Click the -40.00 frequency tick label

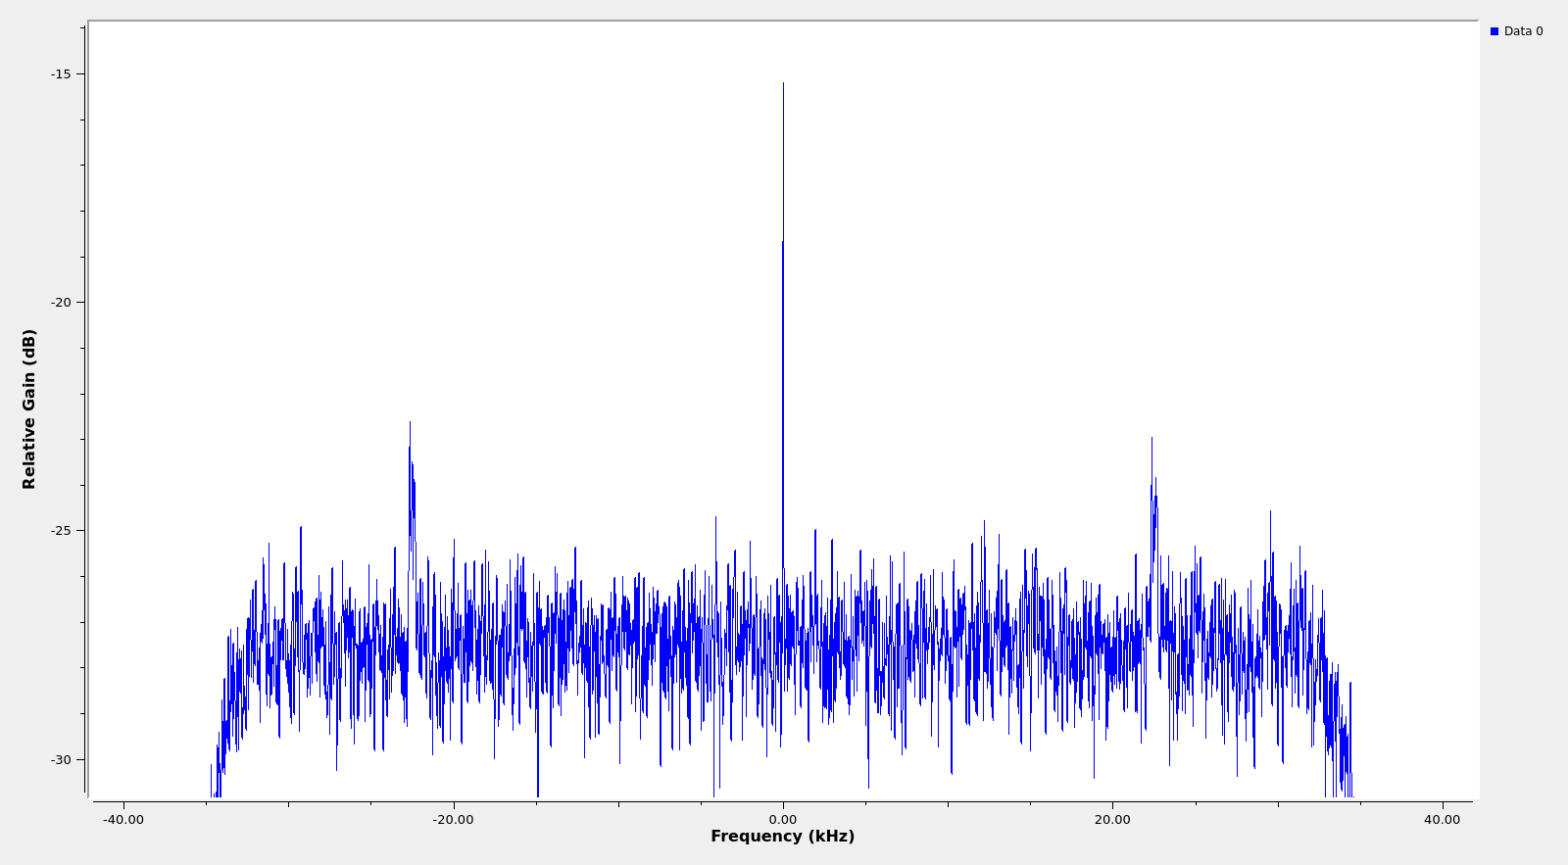point(123,820)
